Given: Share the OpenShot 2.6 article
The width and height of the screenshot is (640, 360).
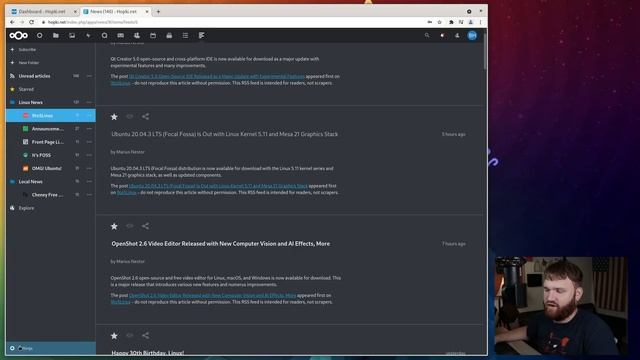Looking at the screenshot, I should point(145,226).
